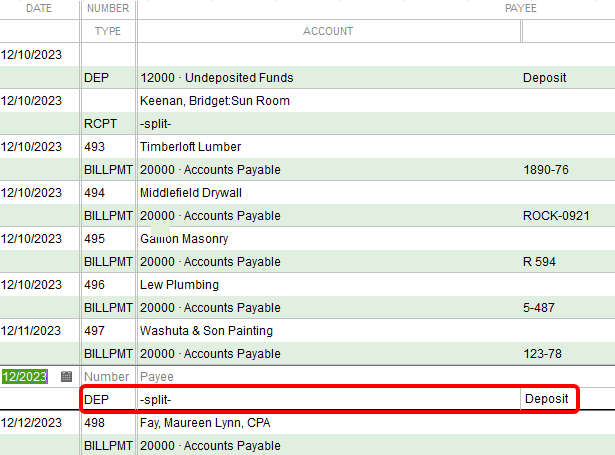Click the Number input field
Screen dimensions: 615x455
(x=108, y=377)
